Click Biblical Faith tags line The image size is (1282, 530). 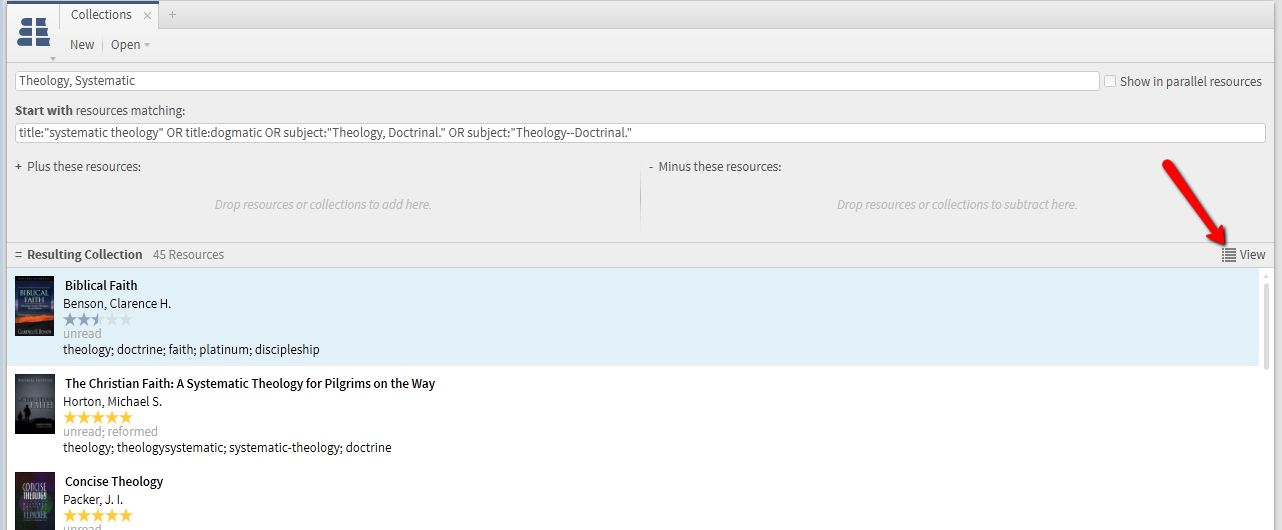(191, 349)
